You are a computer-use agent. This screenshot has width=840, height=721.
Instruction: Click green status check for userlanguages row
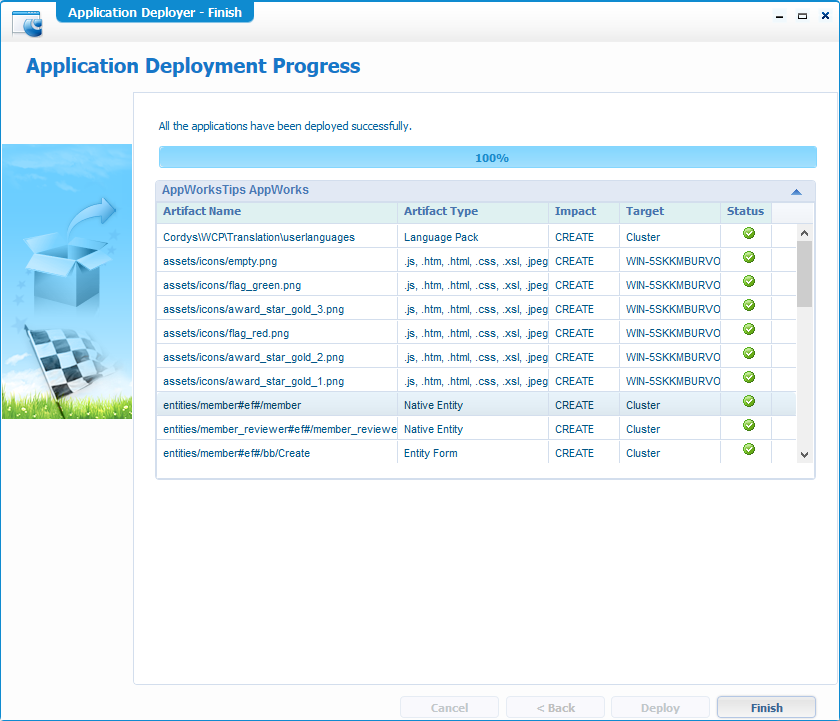pos(749,234)
